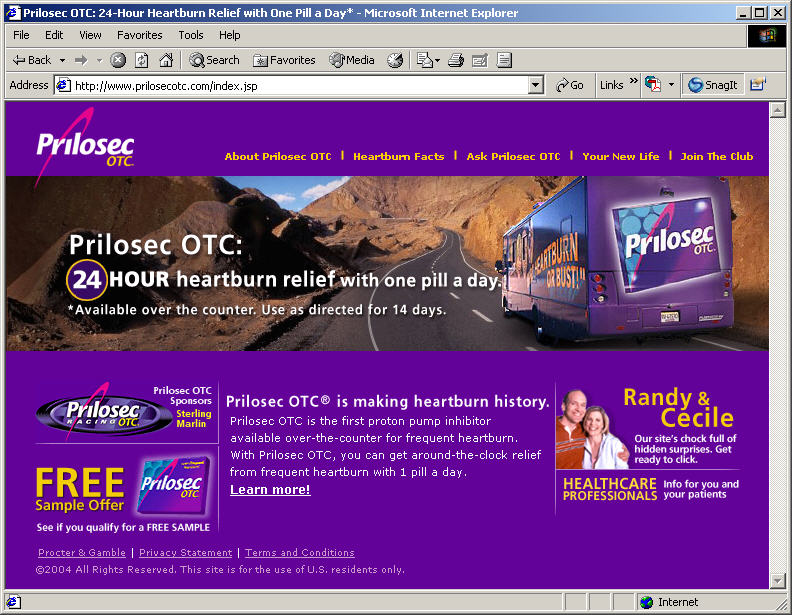Open the Healthcare Professionals section
This screenshot has height=615, width=792.
point(651,489)
